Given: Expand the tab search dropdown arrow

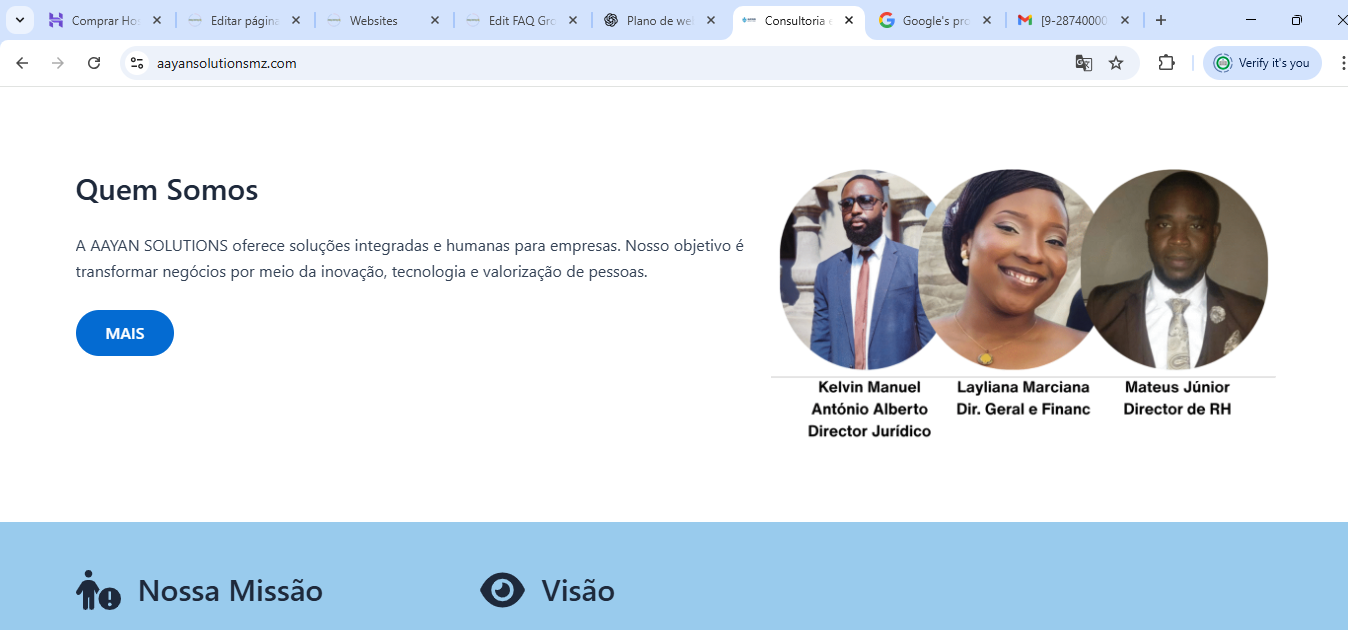Looking at the screenshot, I should click(19, 20).
